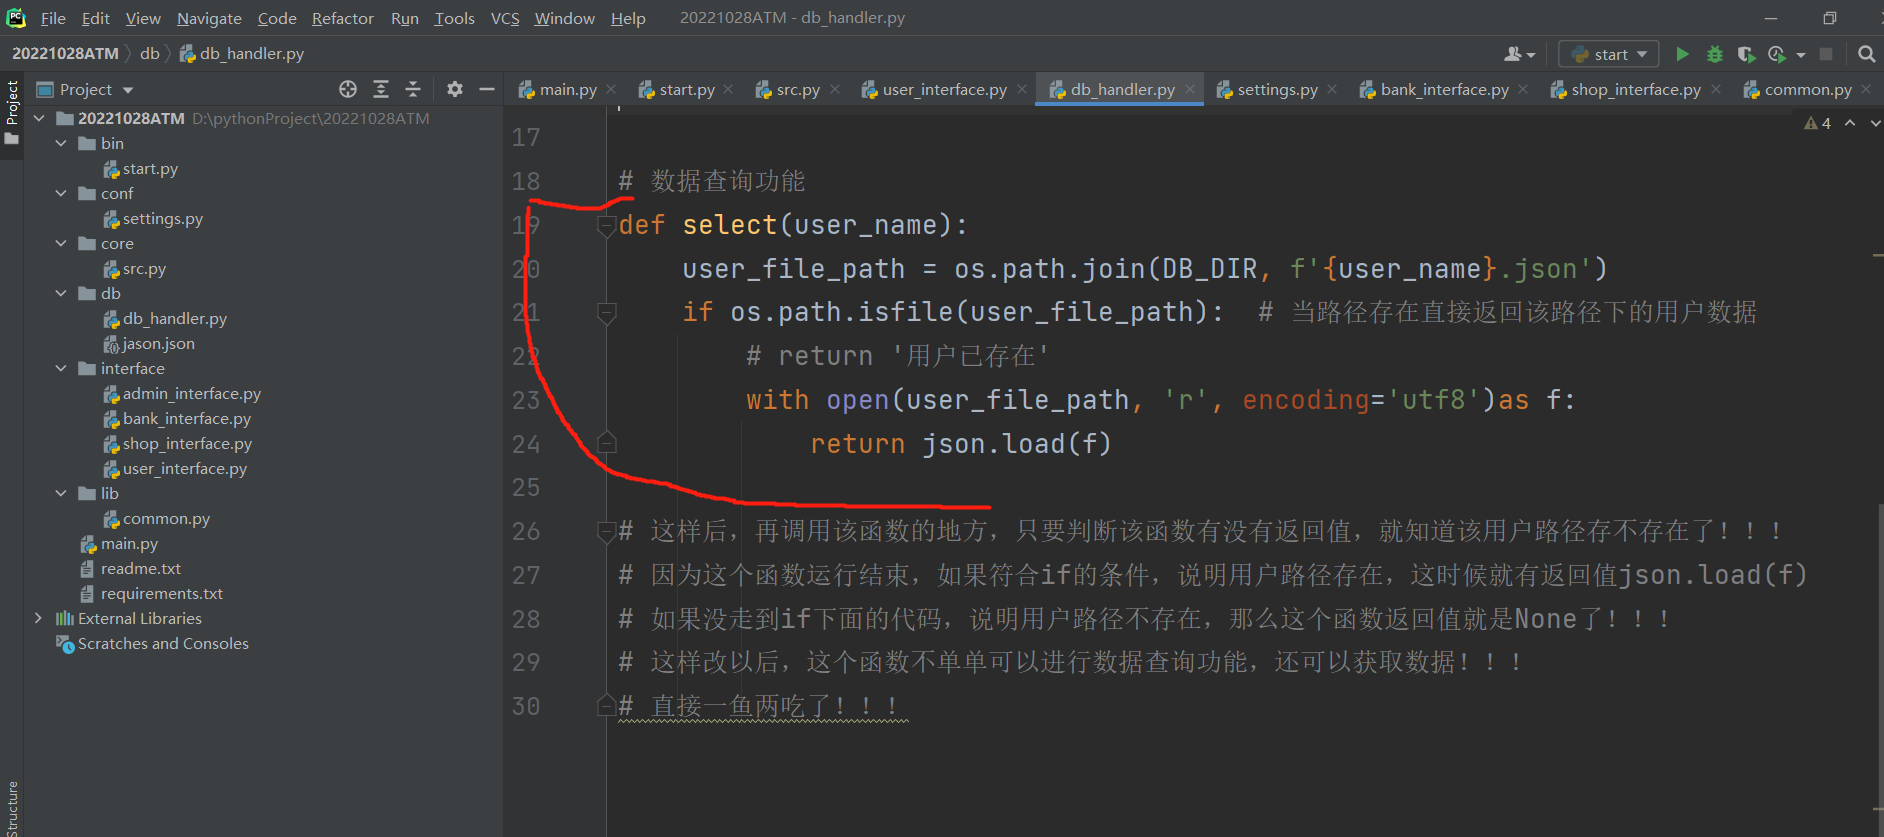Place cursor in code line 'return json.load(f)'
Screen dimensions: 1884x837
pyautogui.click(x=960, y=444)
